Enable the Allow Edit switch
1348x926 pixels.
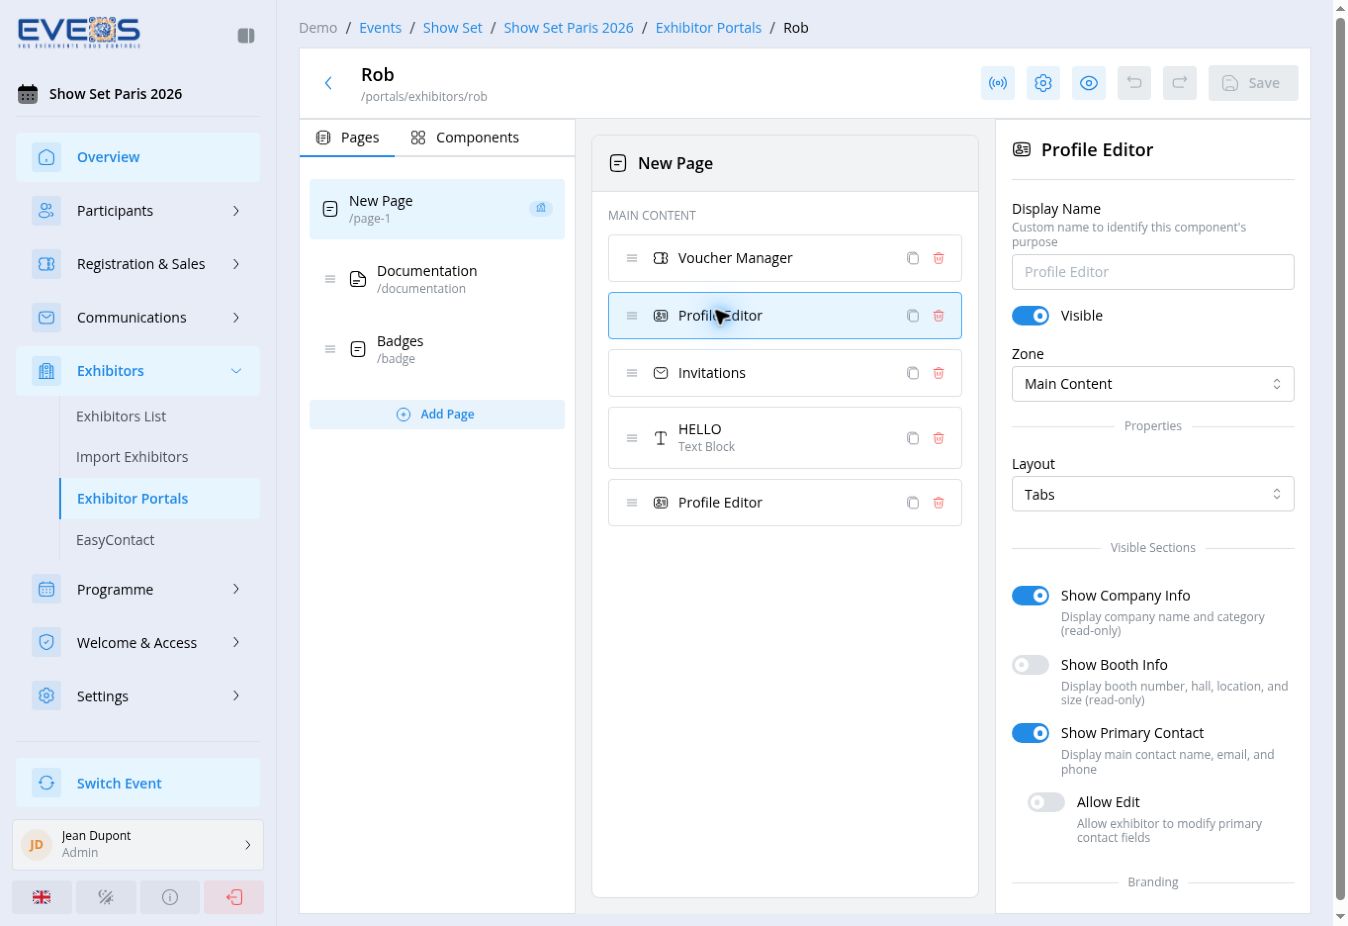[x=1046, y=802]
